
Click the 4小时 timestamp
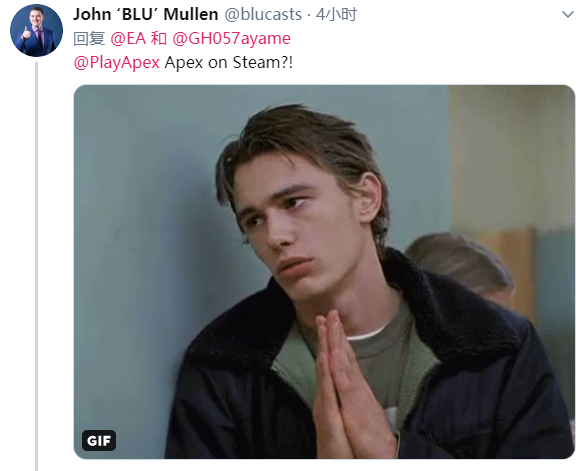tap(336, 14)
